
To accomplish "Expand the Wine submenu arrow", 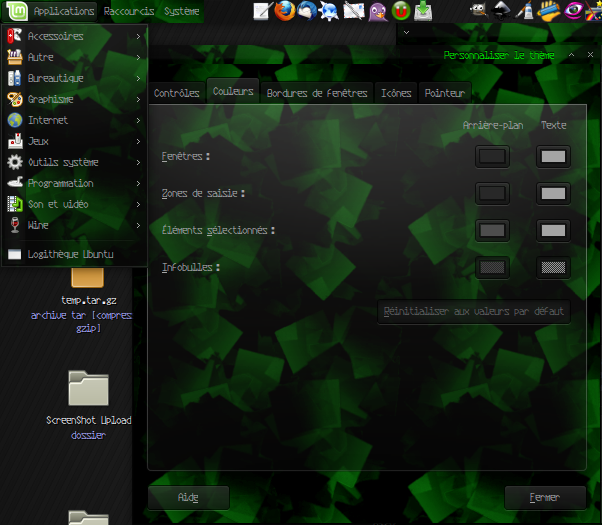I will [x=138, y=225].
